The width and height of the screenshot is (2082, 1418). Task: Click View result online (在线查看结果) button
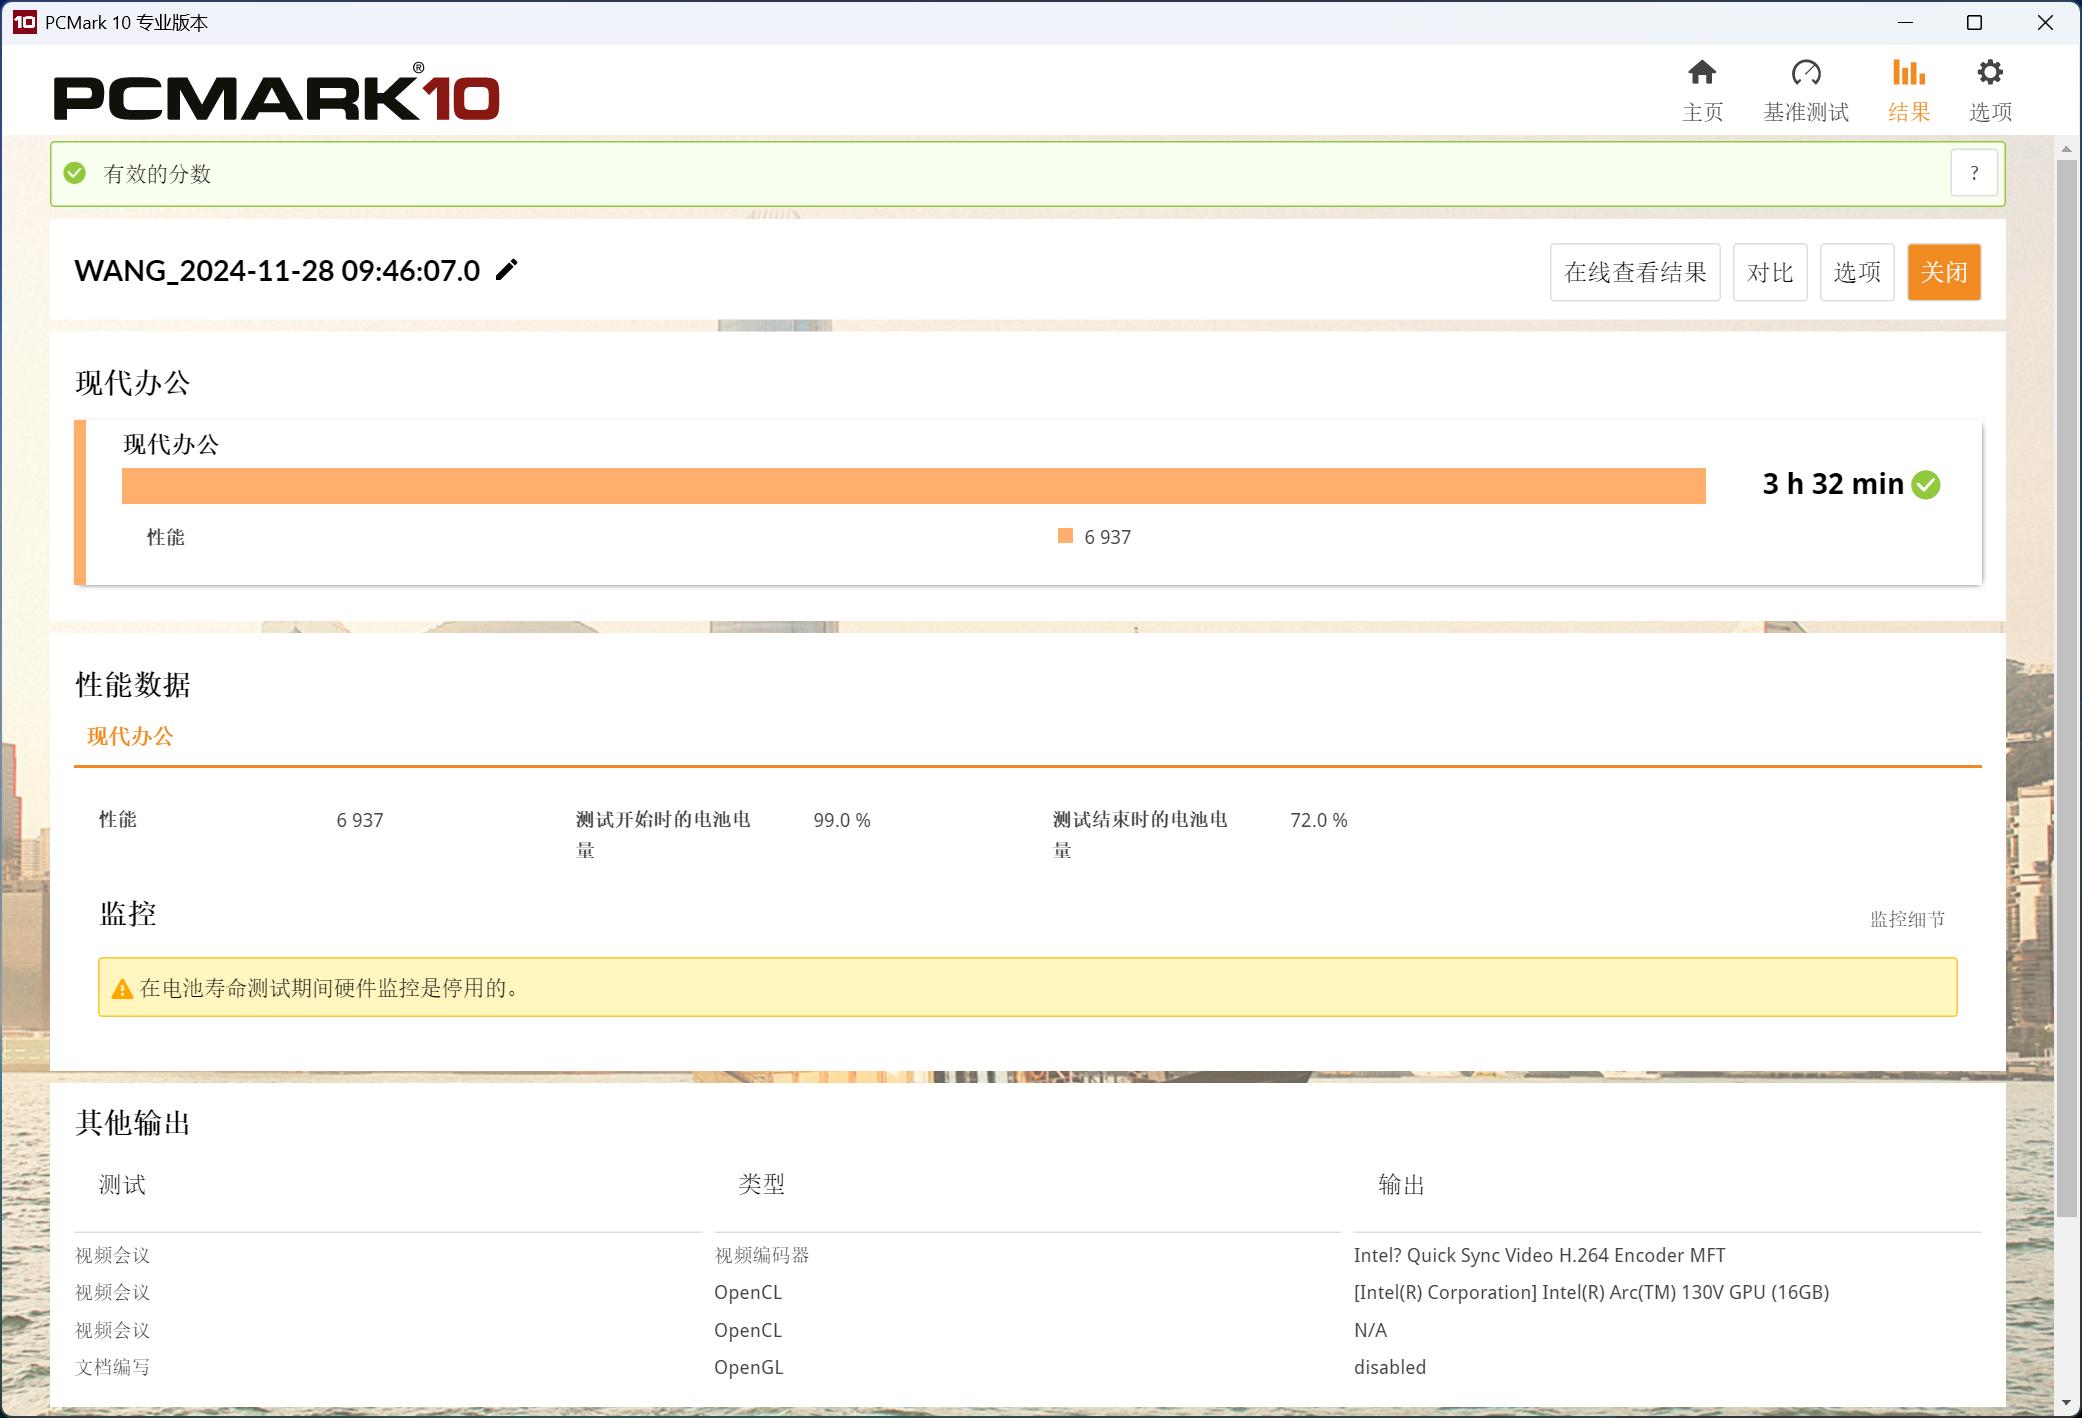pos(1634,272)
